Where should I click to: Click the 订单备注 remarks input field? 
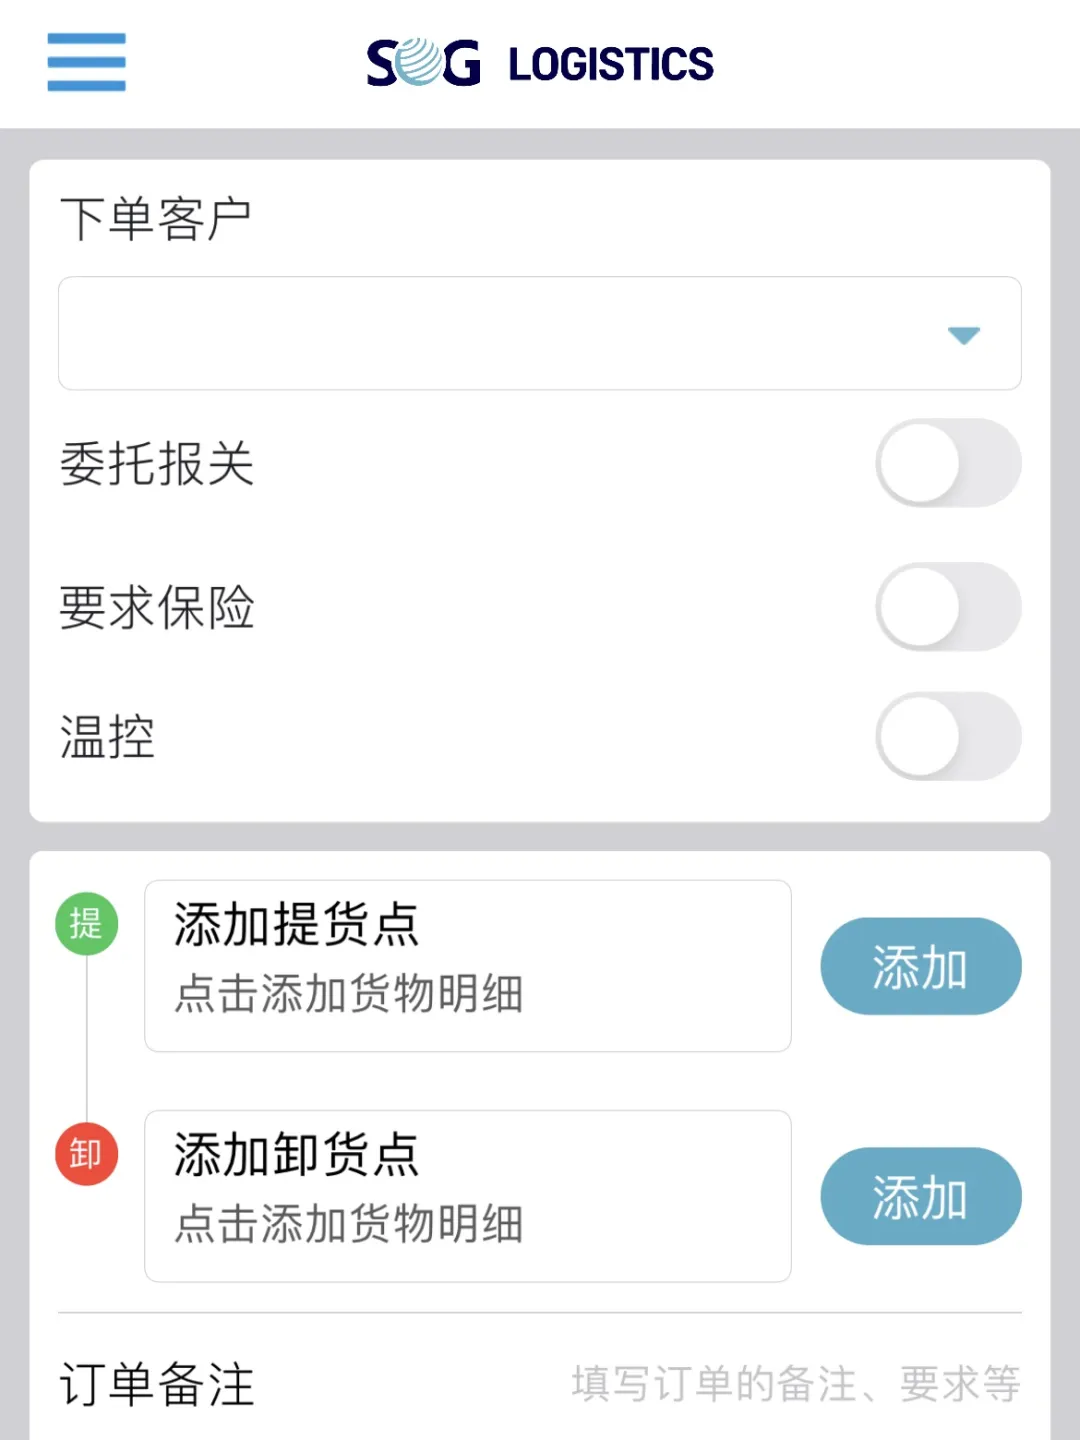pyautogui.click(x=795, y=1384)
